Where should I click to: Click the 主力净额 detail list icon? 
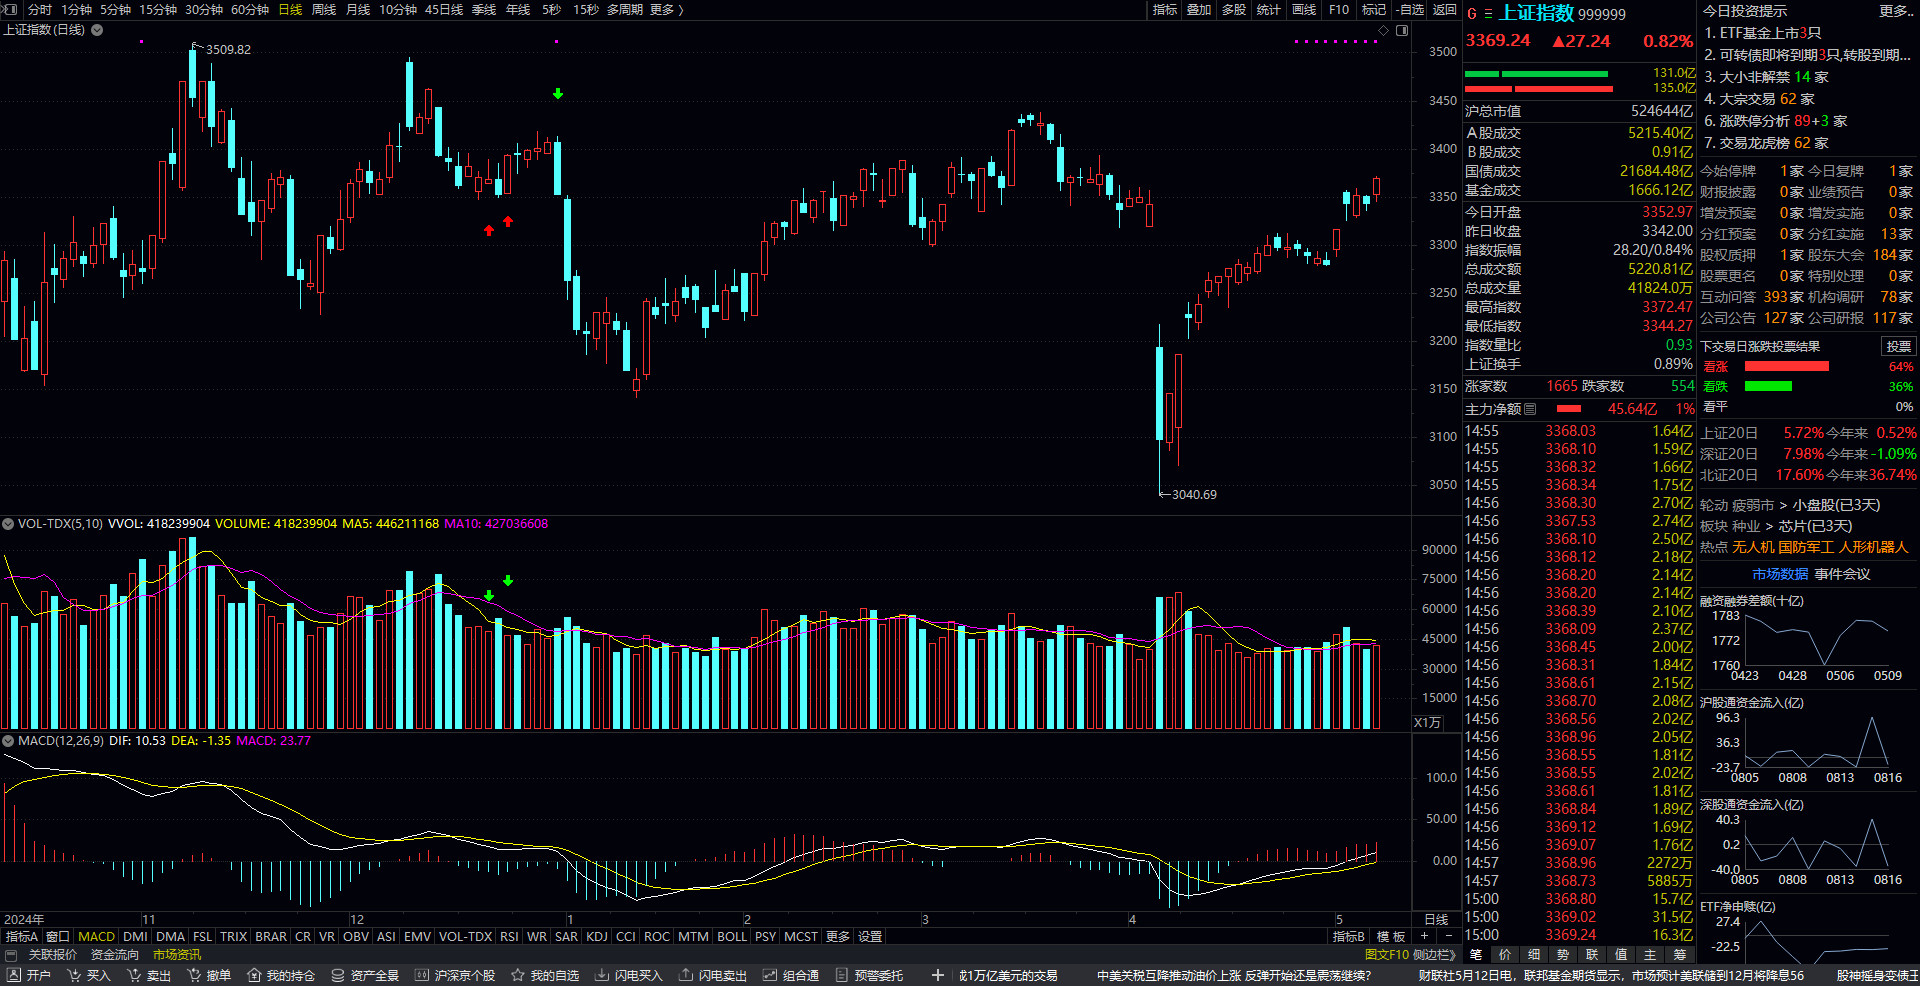pyautogui.click(x=1530, y=409)
